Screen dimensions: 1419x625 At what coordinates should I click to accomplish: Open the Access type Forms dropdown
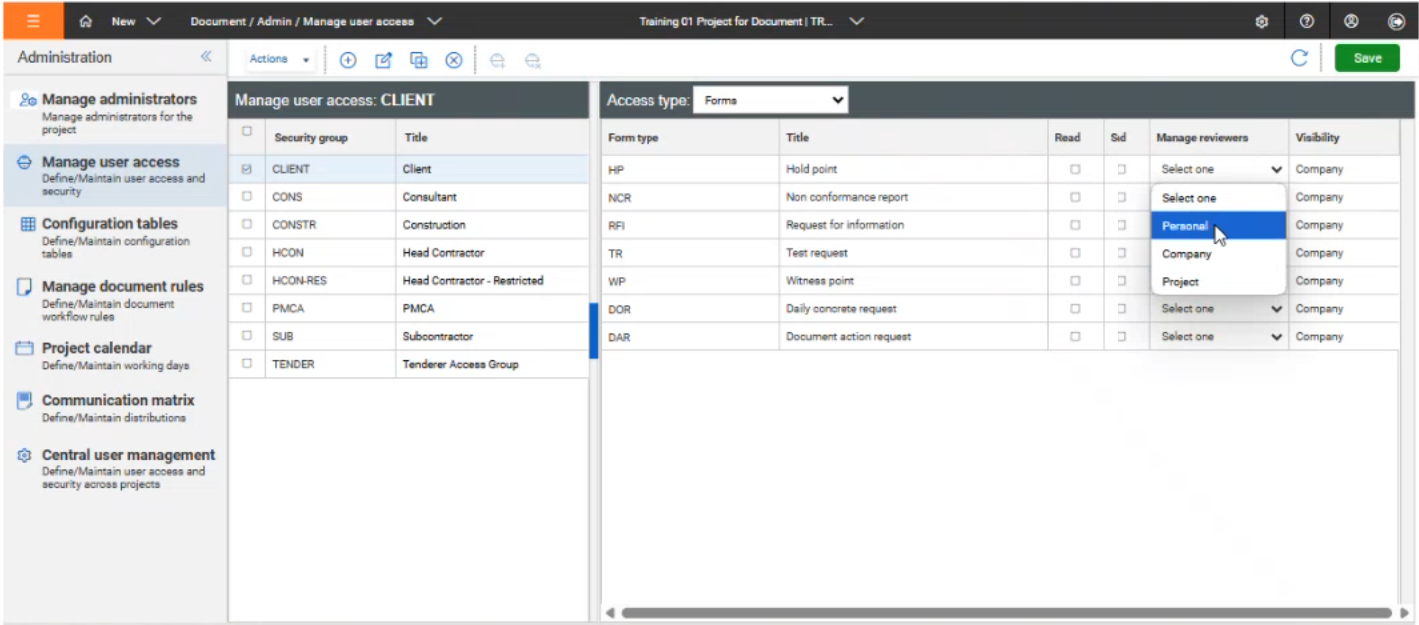pyautogui.click(x=770, y=100)
